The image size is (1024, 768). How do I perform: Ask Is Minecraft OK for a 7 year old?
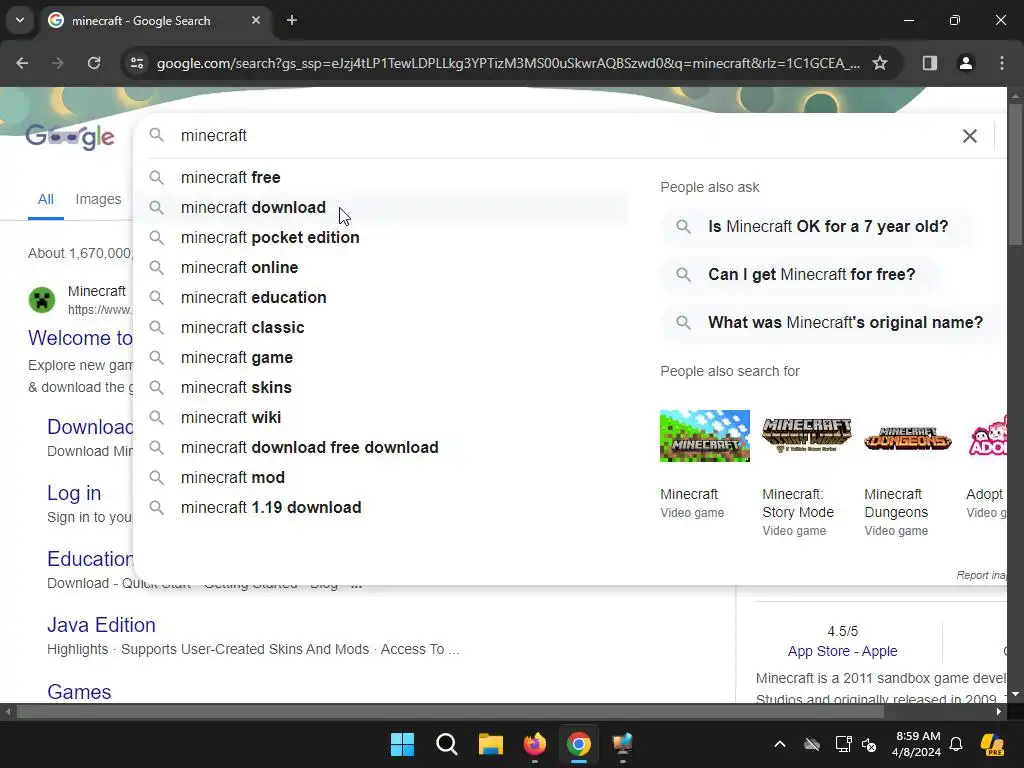click(818, 227)
